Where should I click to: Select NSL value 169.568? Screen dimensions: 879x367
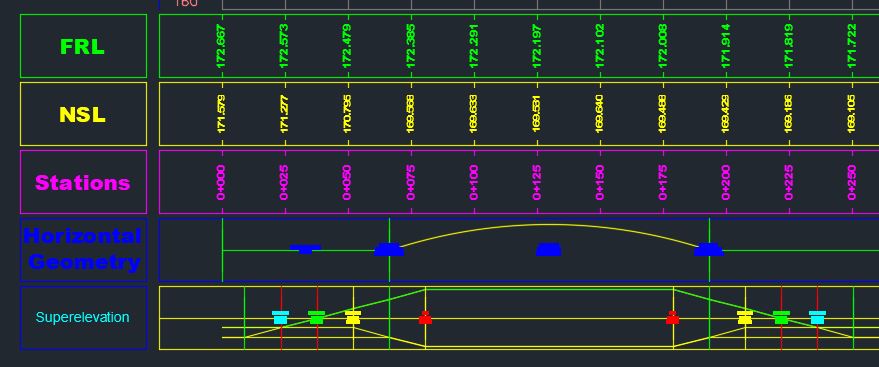tap(410, 114)
